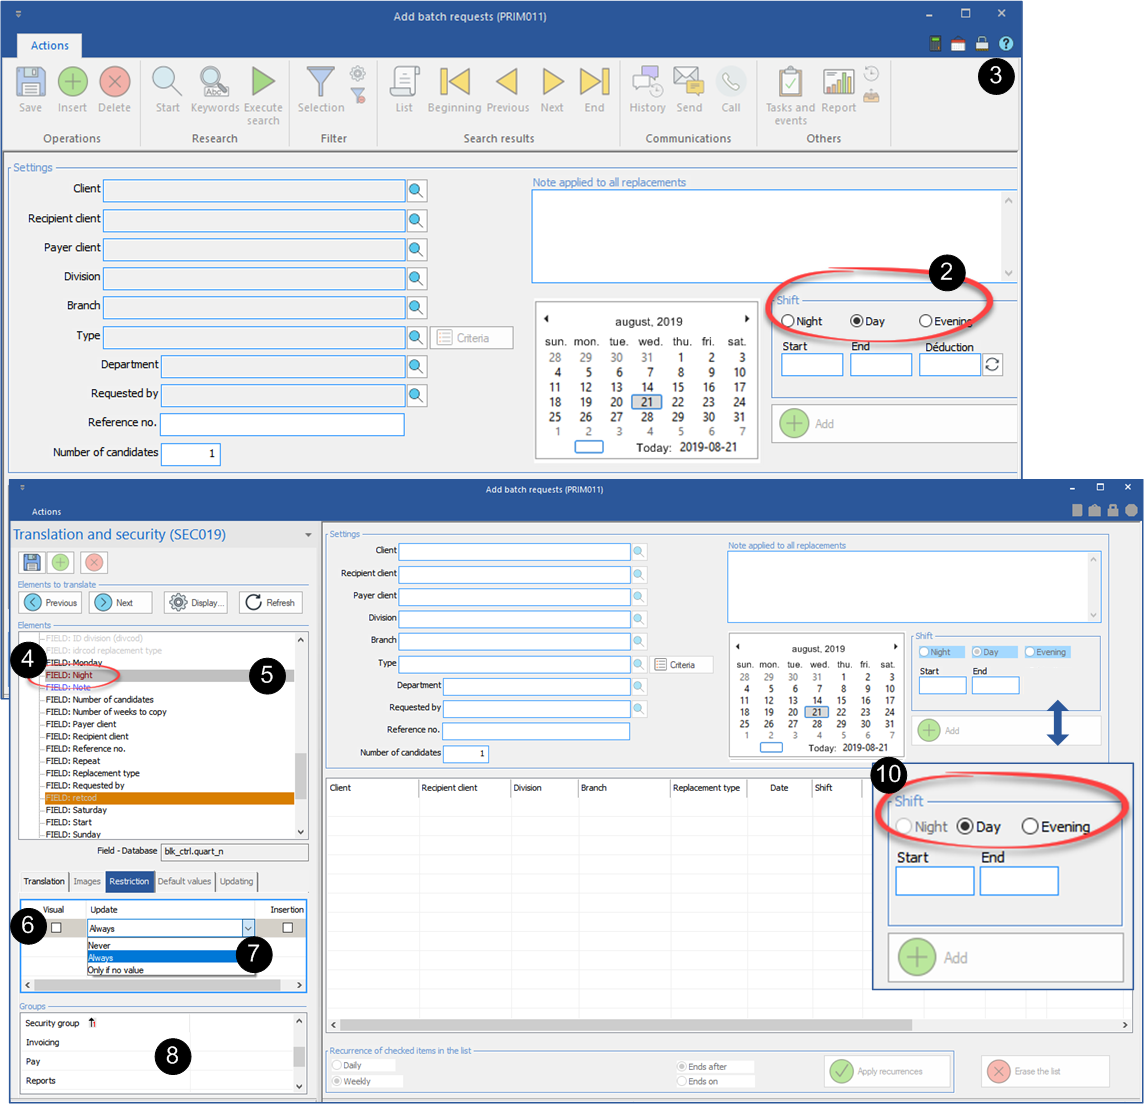
Task: Select the Ends after radio button
Action: (681, 1067)
